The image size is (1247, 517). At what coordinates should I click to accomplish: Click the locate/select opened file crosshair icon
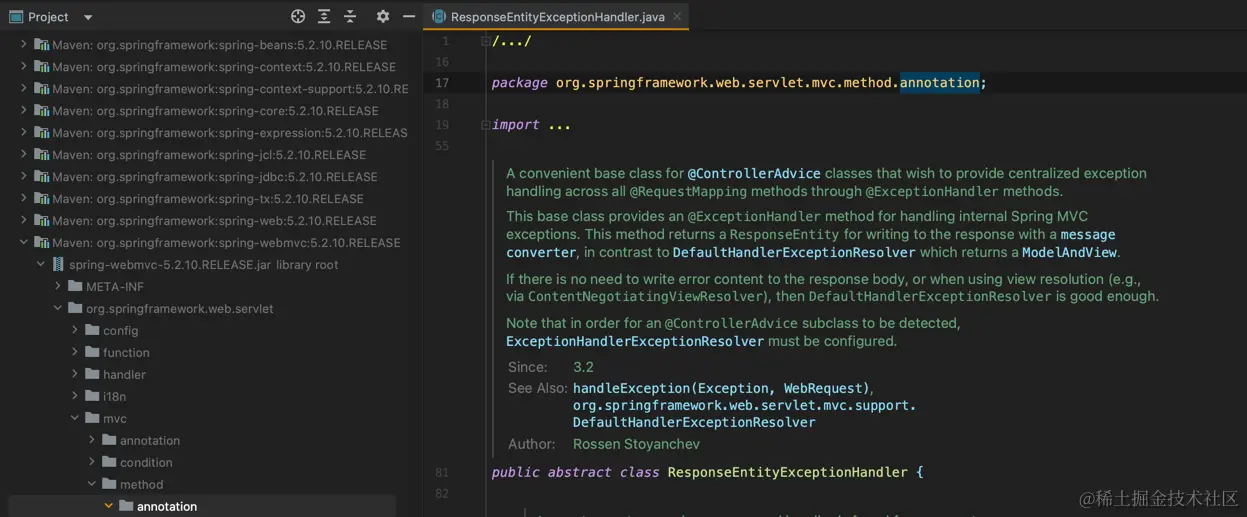click(298, 16)
